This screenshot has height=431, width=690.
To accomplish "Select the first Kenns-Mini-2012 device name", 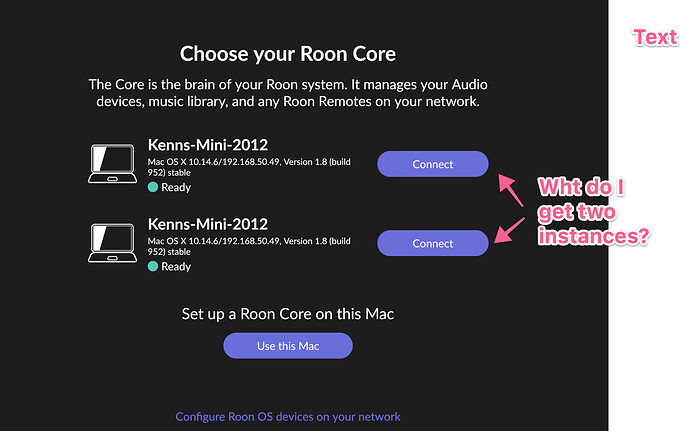I will coord(208,145).
